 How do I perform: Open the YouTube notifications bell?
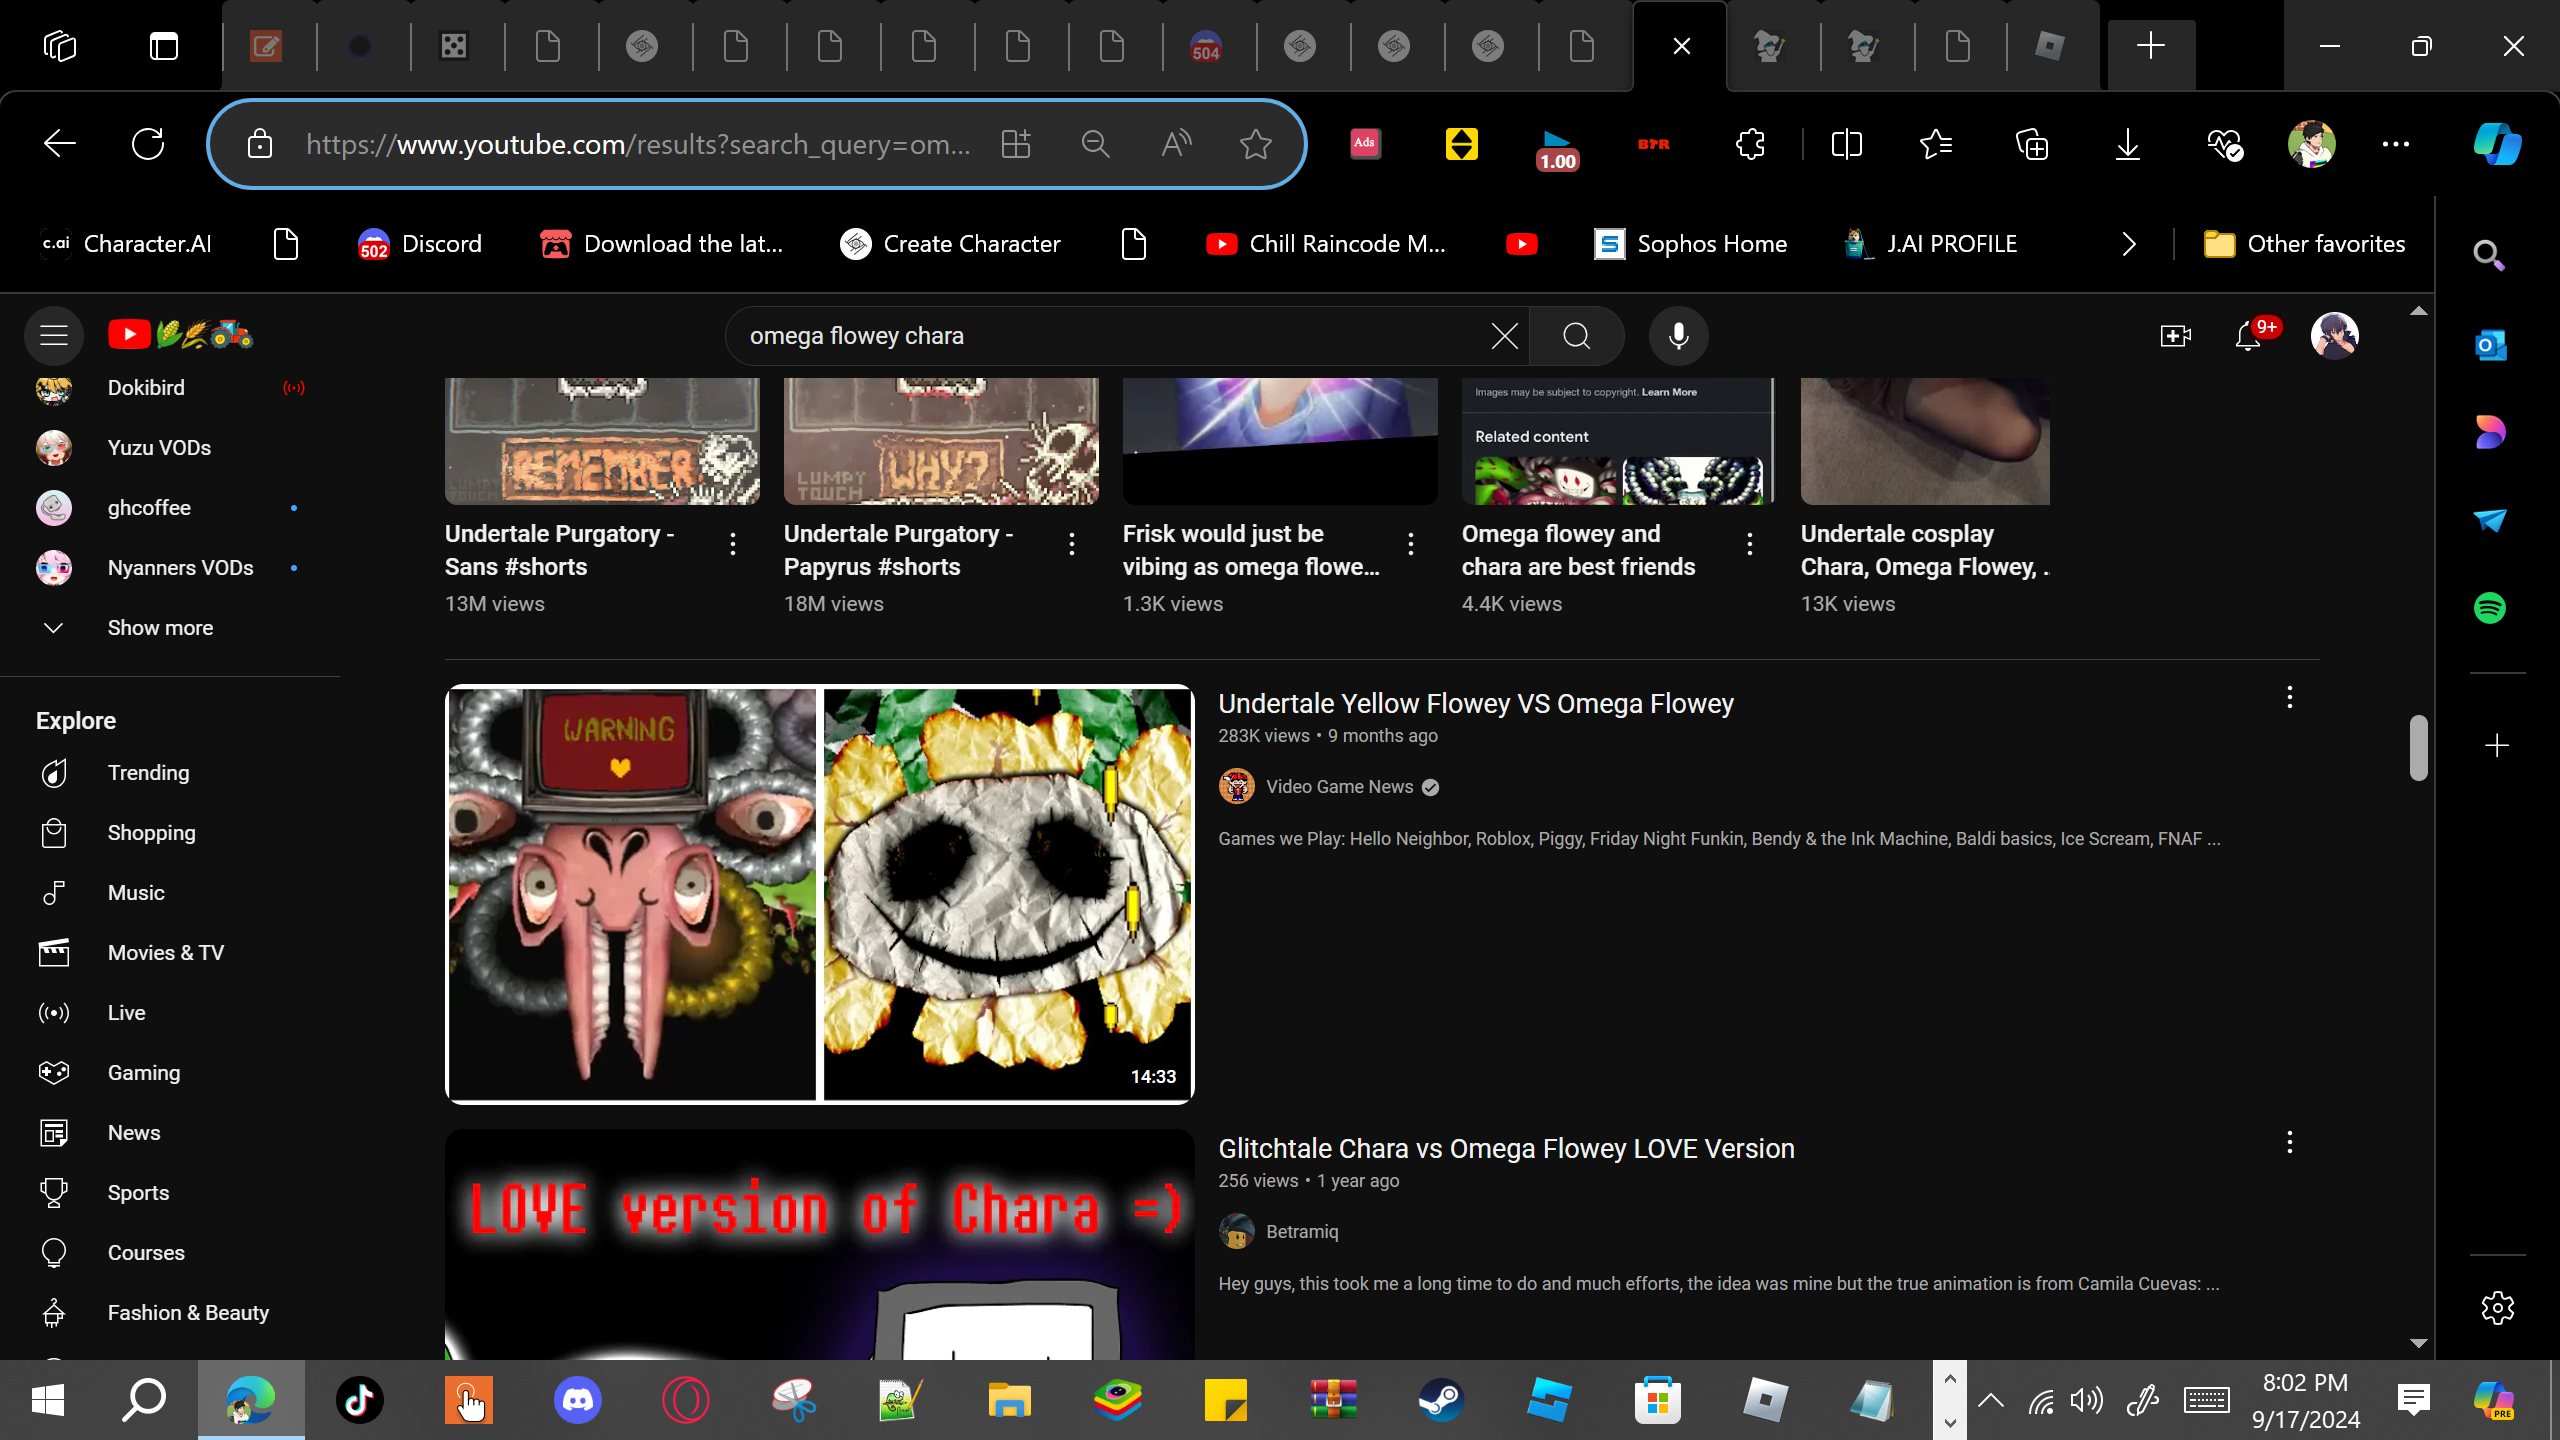[x=2247, y=336]
